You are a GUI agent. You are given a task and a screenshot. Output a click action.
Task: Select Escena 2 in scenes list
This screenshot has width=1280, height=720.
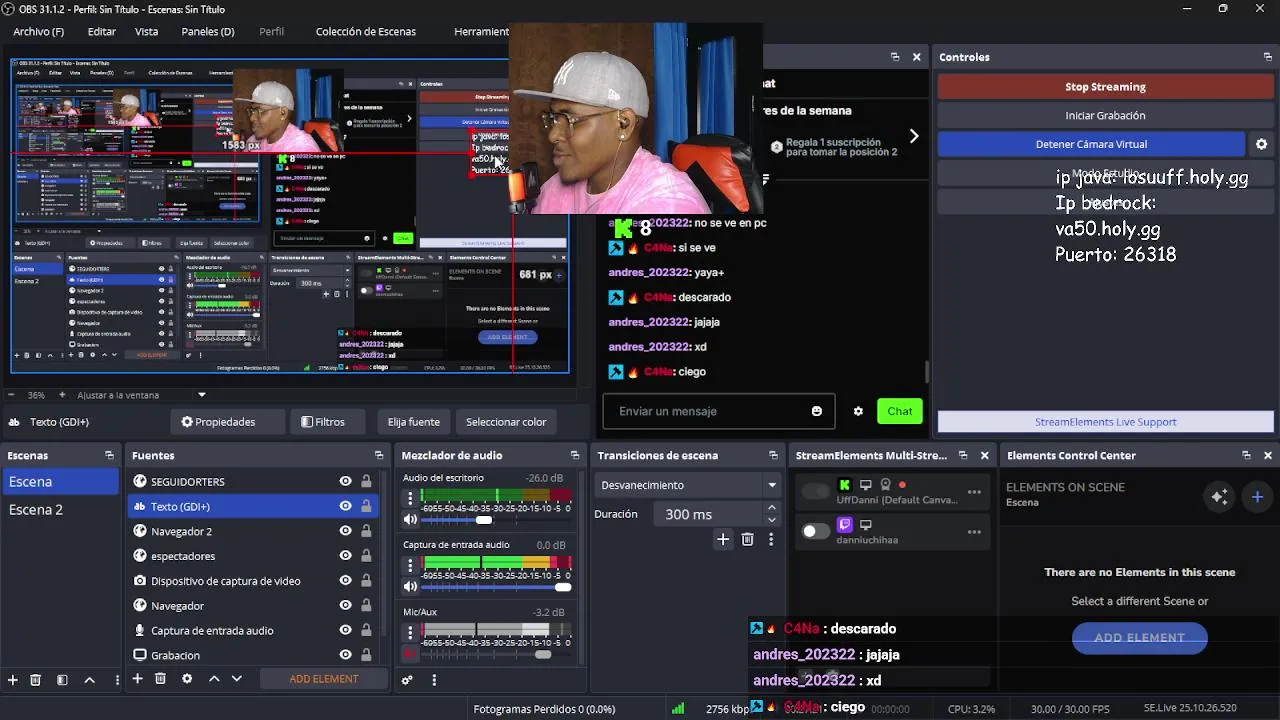click(60, 509)
